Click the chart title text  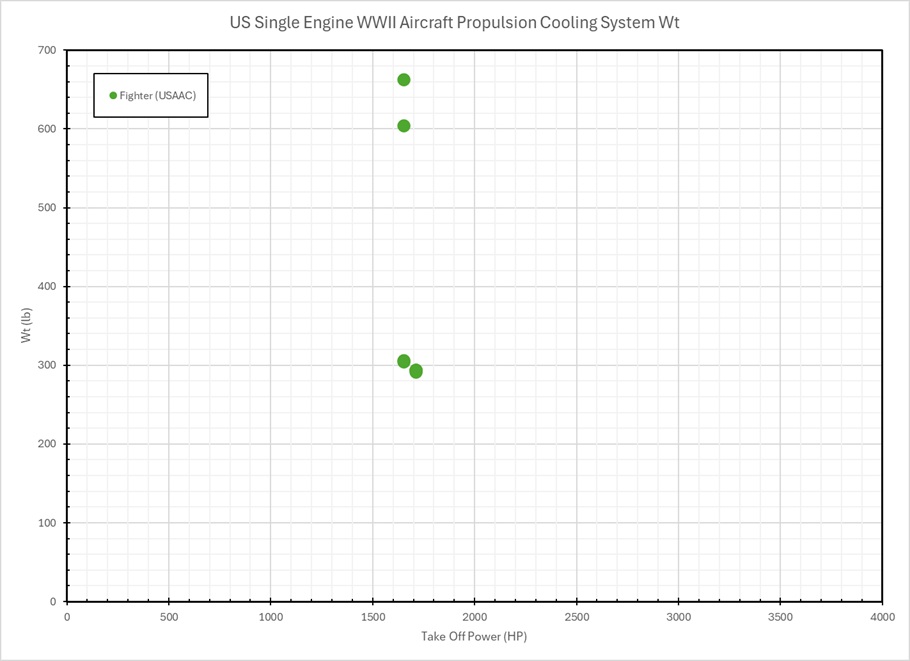point(453,23)
